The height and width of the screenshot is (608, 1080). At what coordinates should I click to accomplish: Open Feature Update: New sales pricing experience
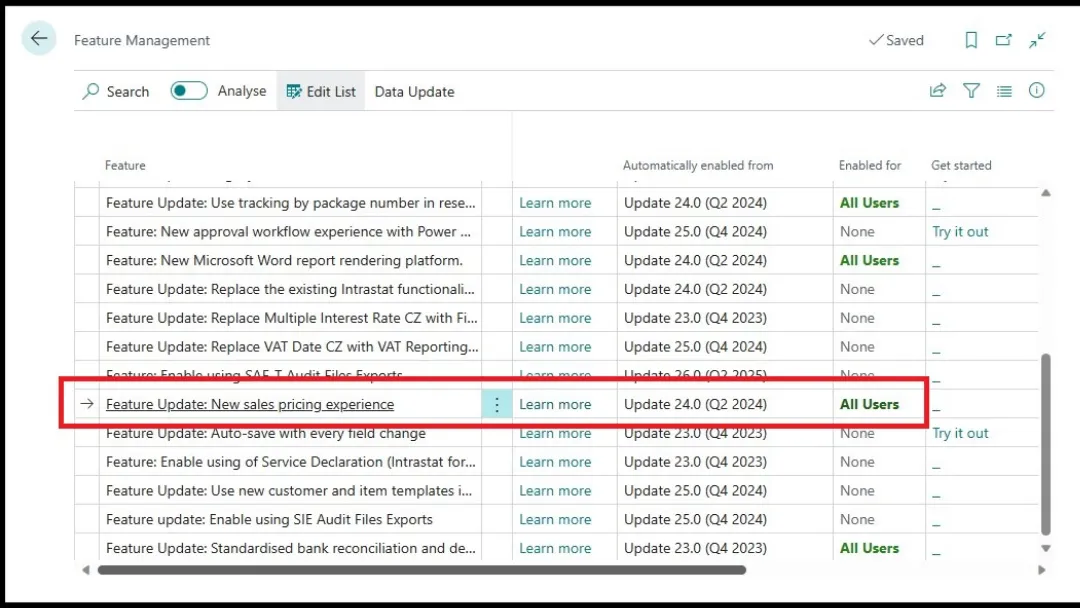250,404
